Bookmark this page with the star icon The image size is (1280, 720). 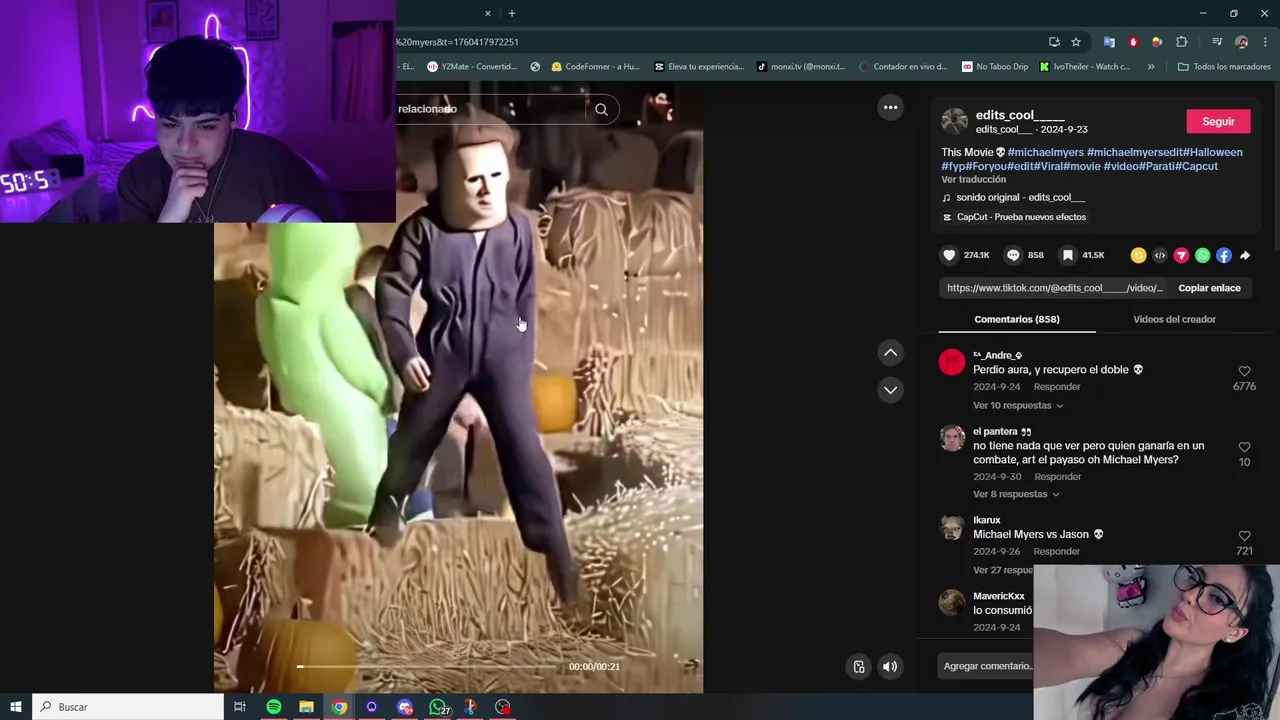1076,42
